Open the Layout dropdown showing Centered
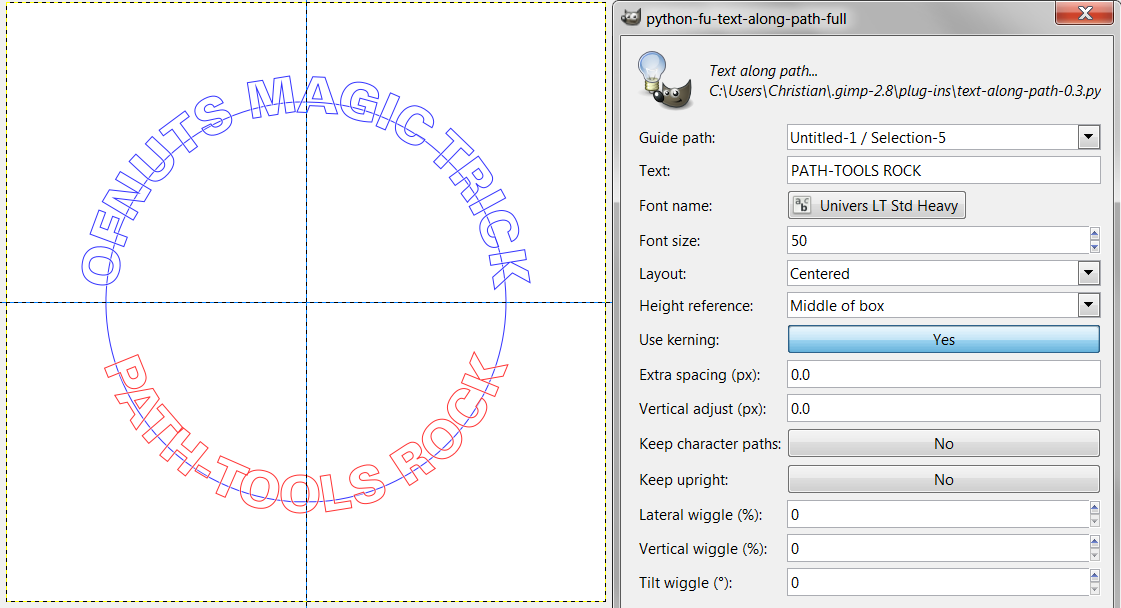The width and height of the screenshot is (1121, 608). click(1088, 272)
